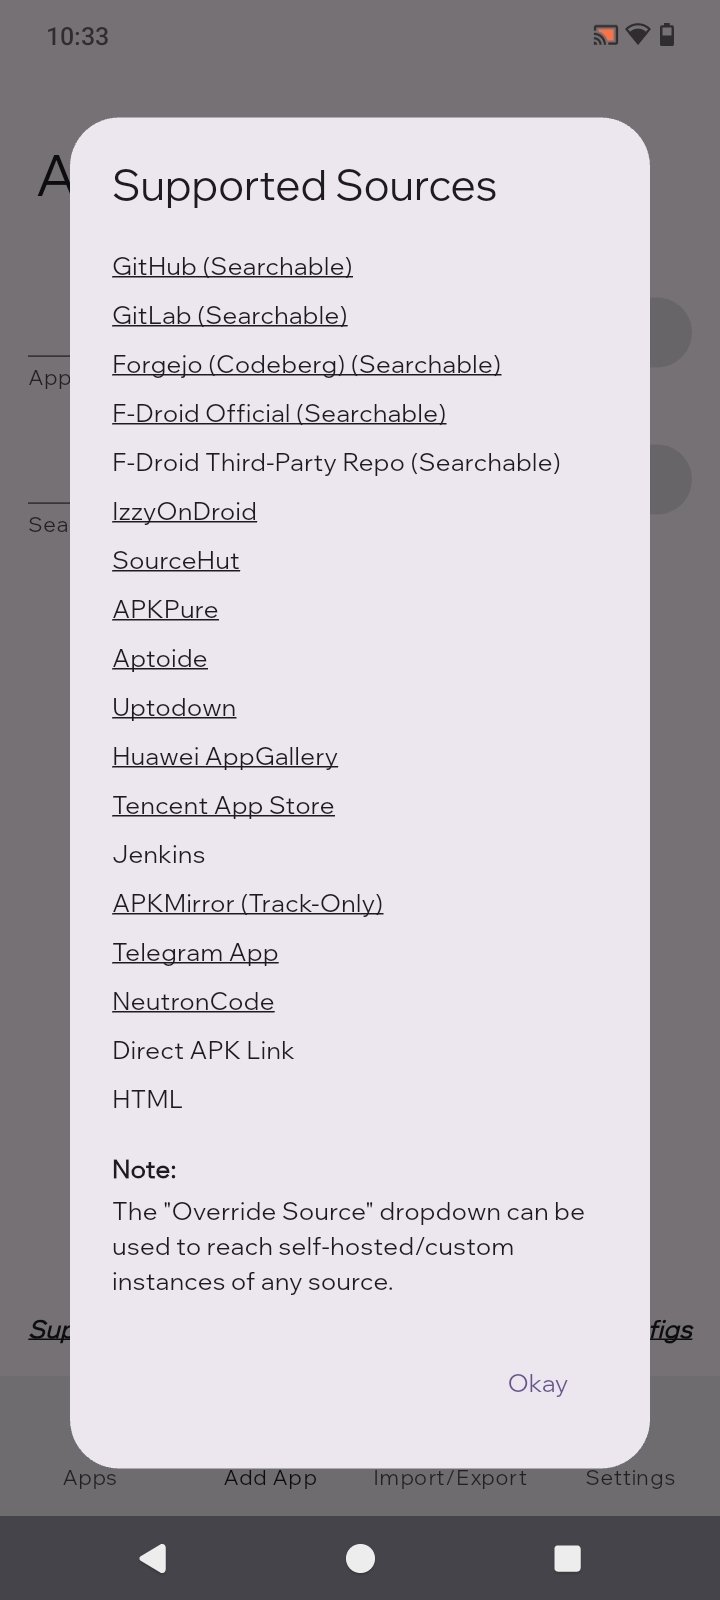Tap the Forgejo (Codeberg) source link
720x1600 pixels.
pyautogui.click(x=306, y=365)
